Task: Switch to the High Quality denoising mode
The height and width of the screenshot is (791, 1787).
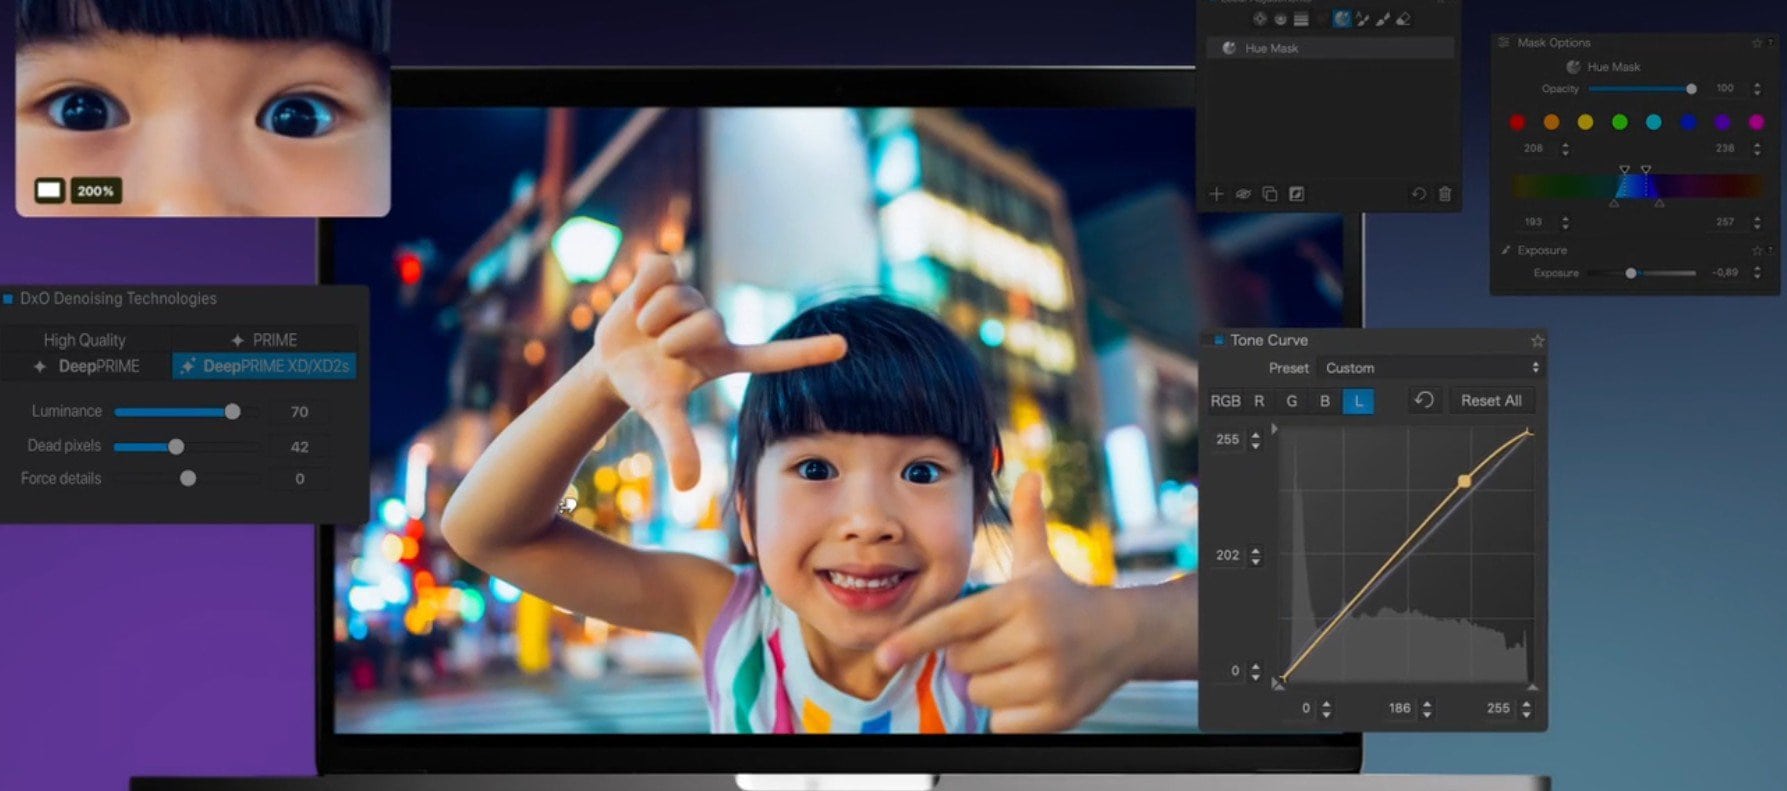Action: click(x=85, y=340)
